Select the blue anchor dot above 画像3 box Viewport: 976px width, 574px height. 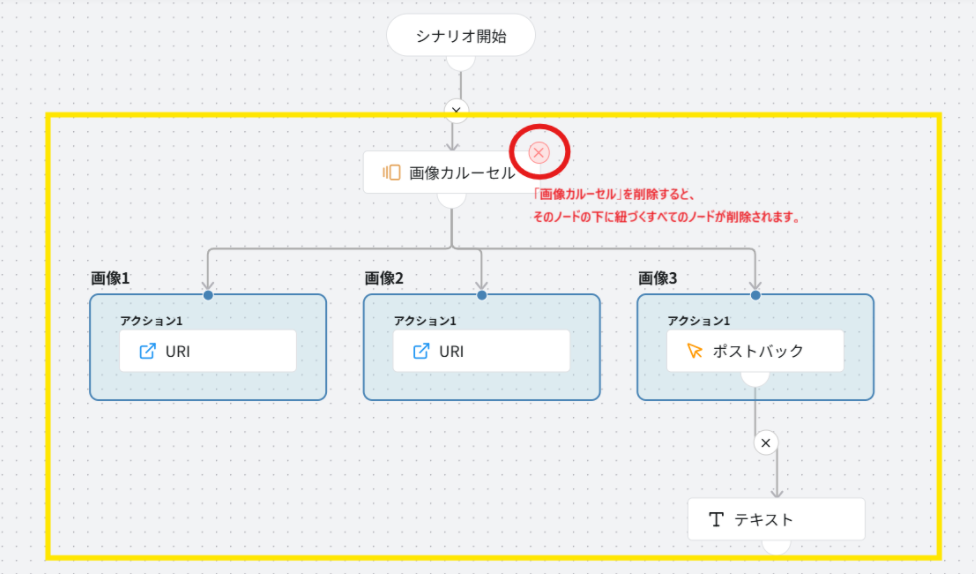pos(755,295)
